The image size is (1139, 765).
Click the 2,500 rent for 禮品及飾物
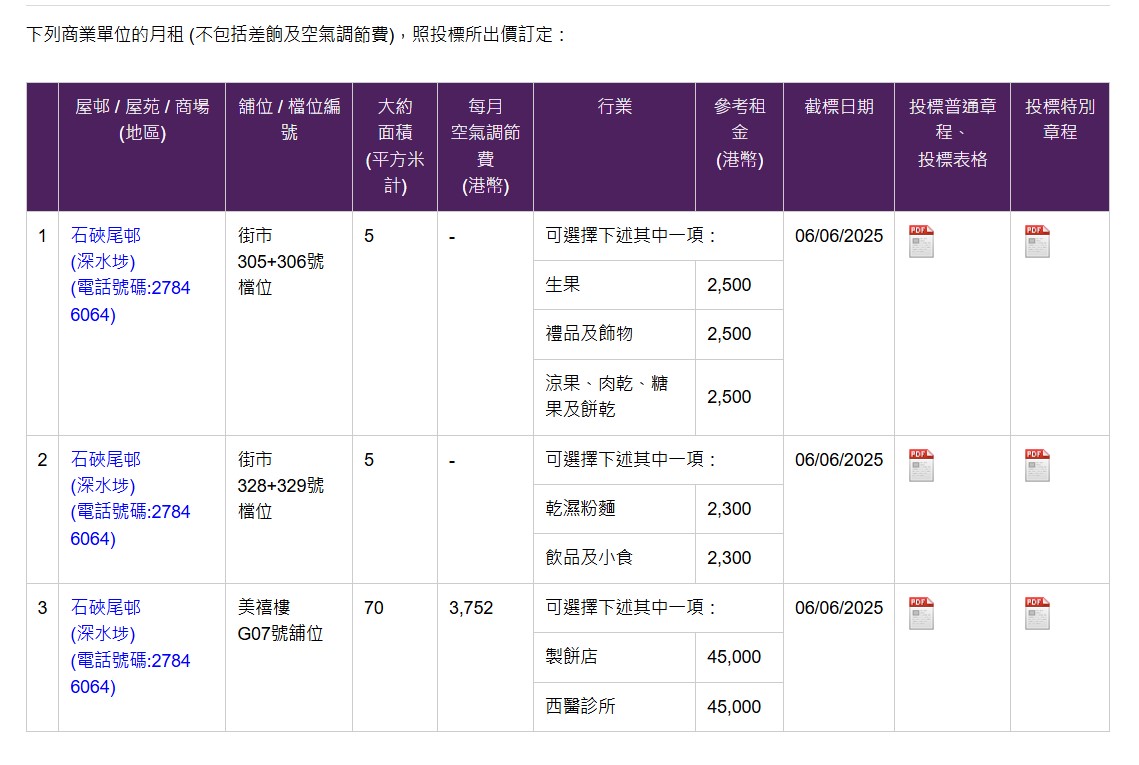pyautogui.click(x=729, y=334)
